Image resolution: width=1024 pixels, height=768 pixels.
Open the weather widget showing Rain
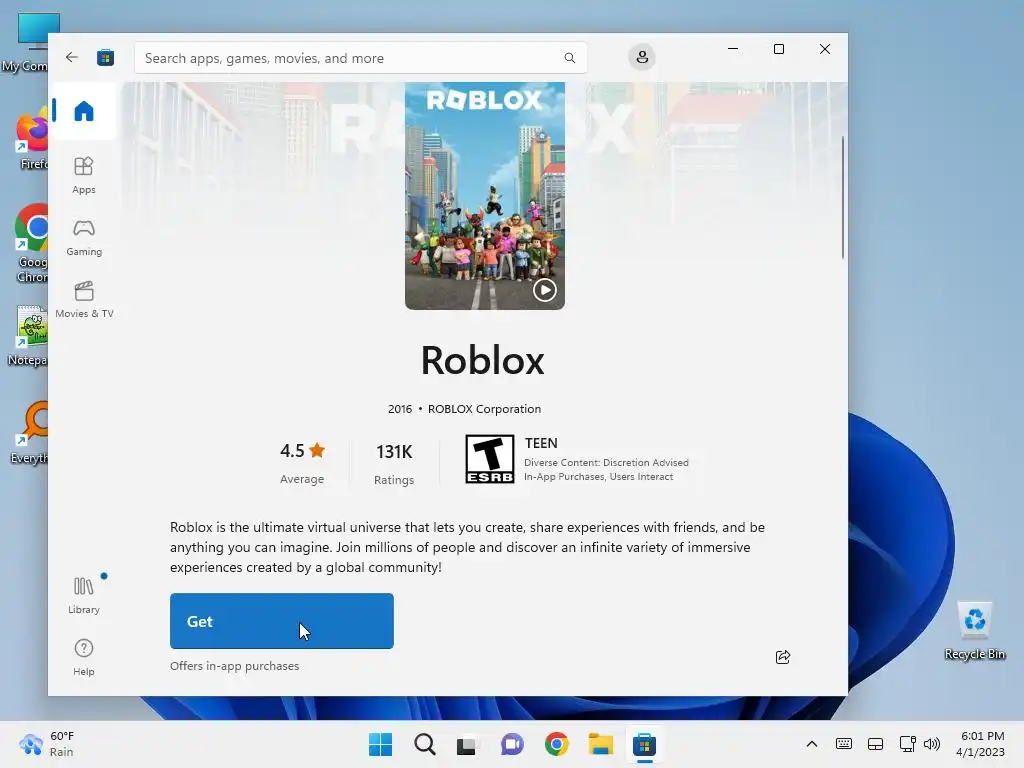click(x=47, y=744)
